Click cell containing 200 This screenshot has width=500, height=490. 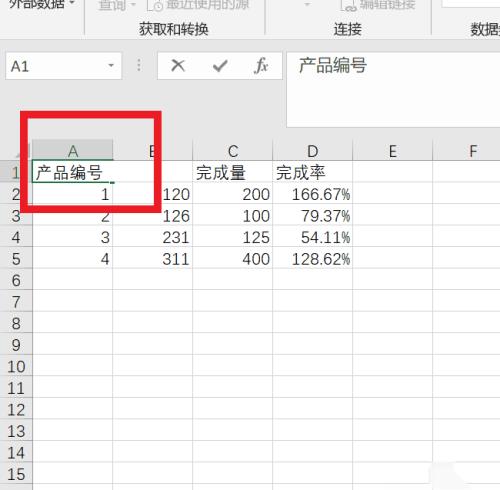pyautogui.click(x=233, y=194)
